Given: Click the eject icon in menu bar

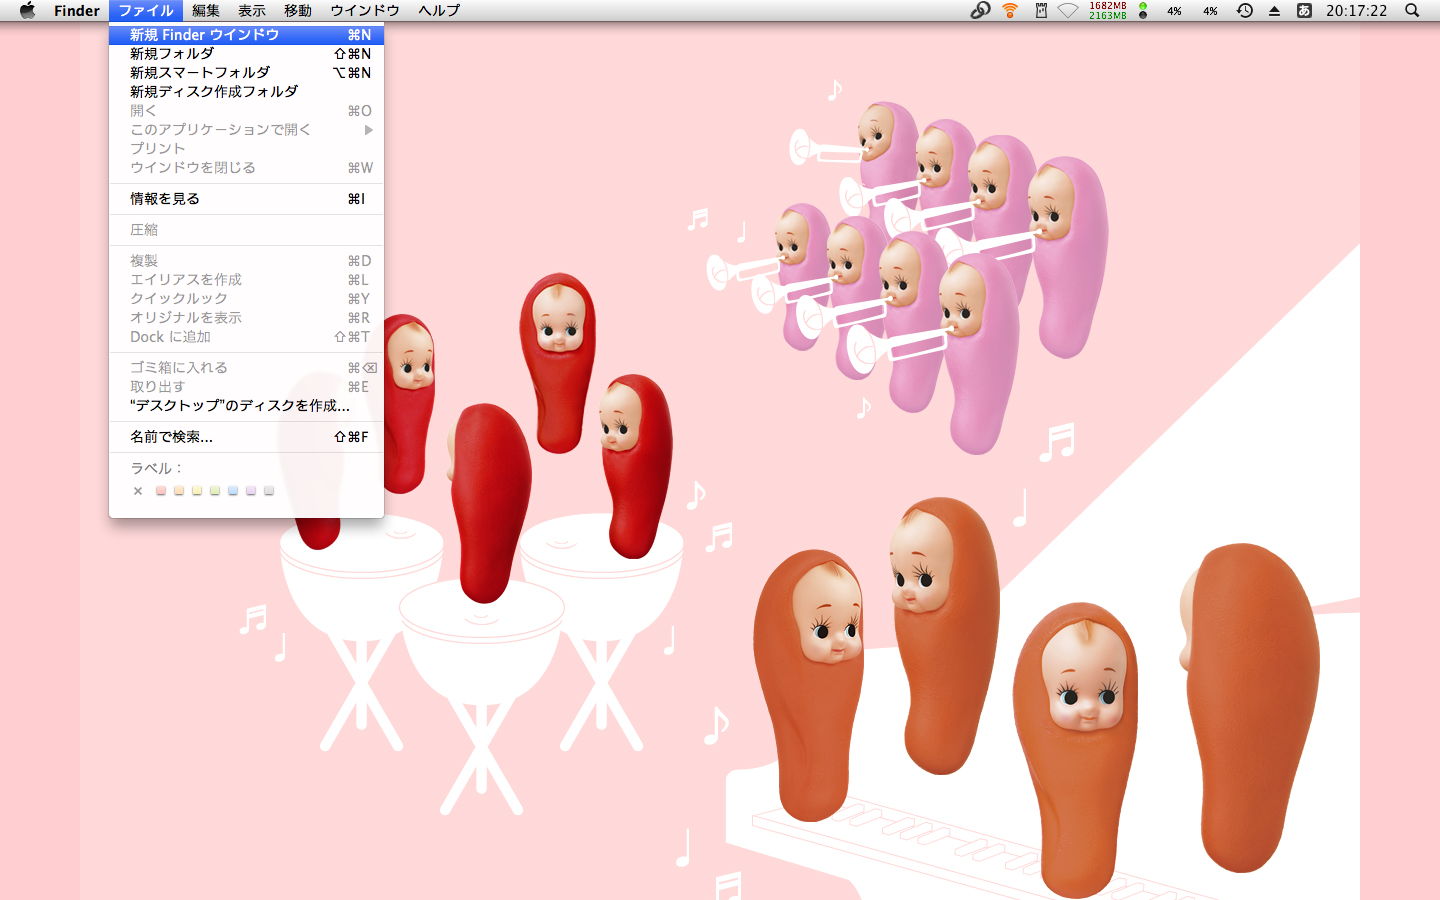Looking at the screenshot, I should pyautogui.click(x=1274, y=11).
